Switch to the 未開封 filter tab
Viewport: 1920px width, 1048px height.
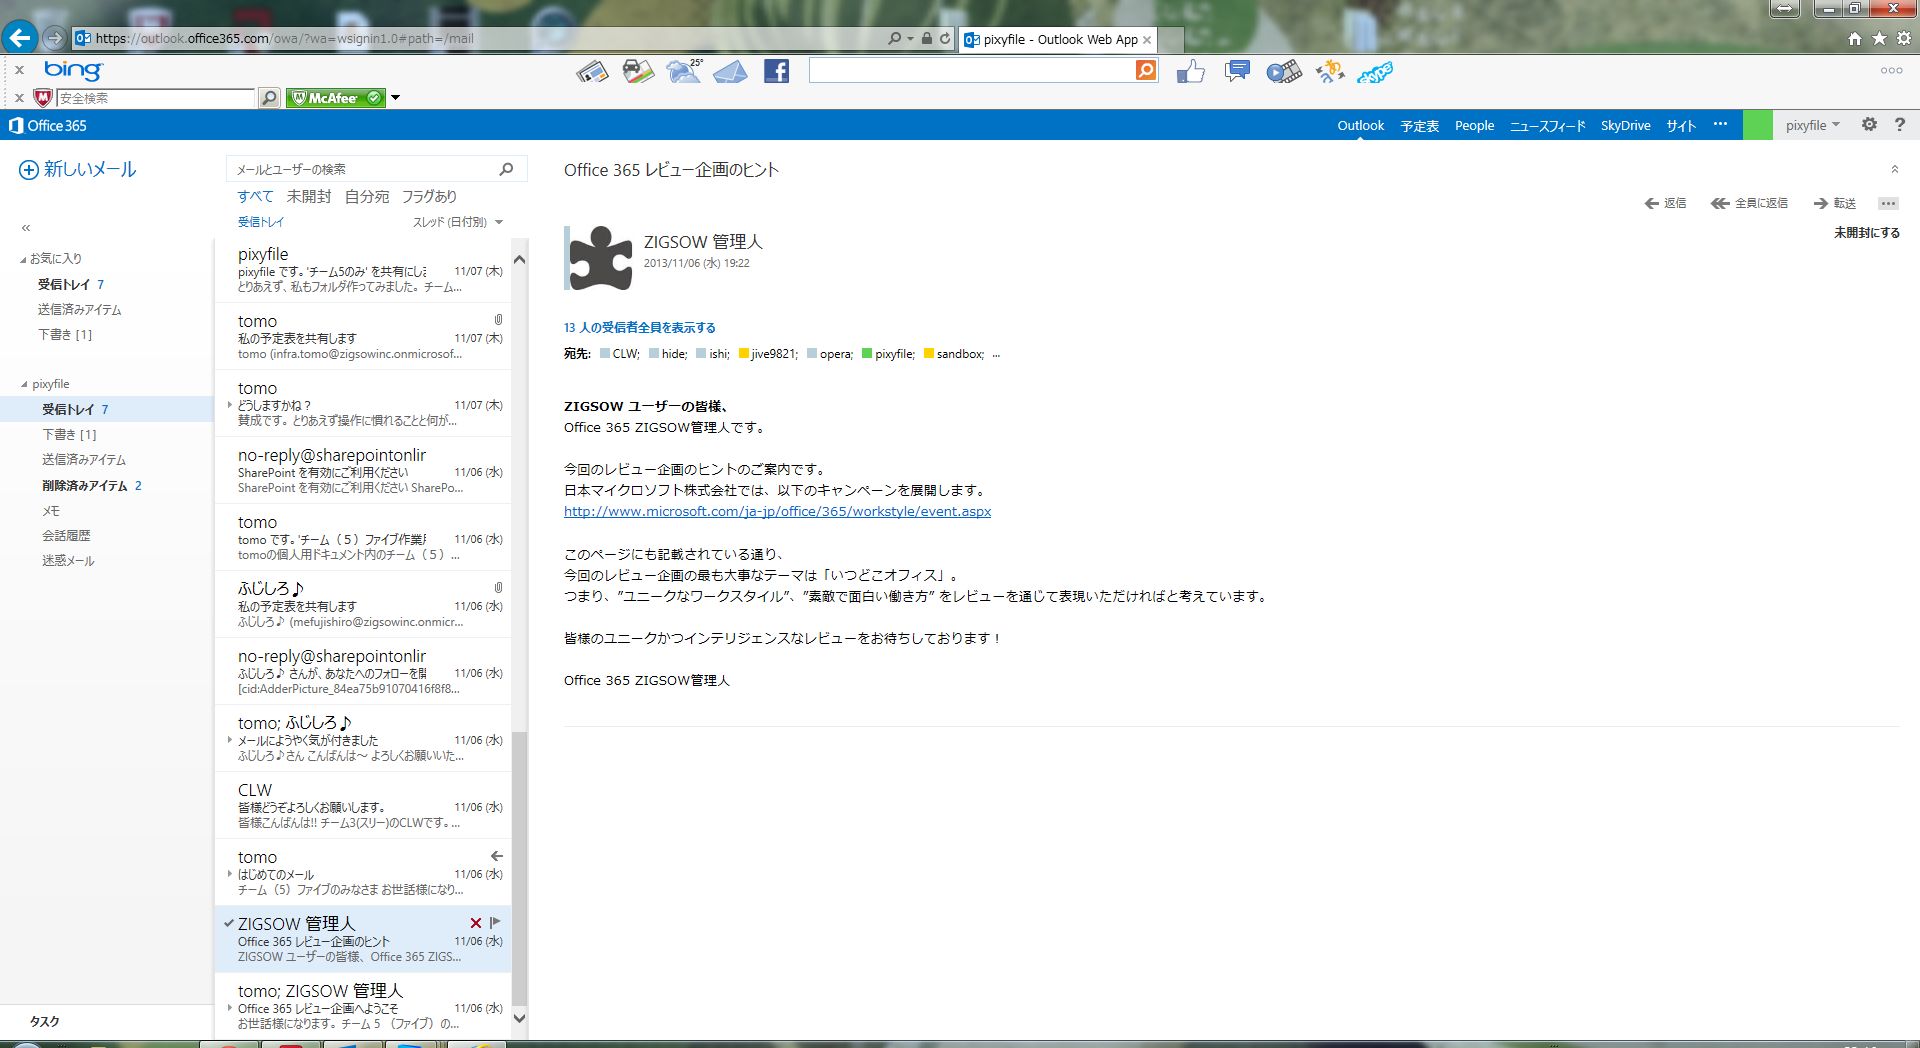[x=308, y=196]
